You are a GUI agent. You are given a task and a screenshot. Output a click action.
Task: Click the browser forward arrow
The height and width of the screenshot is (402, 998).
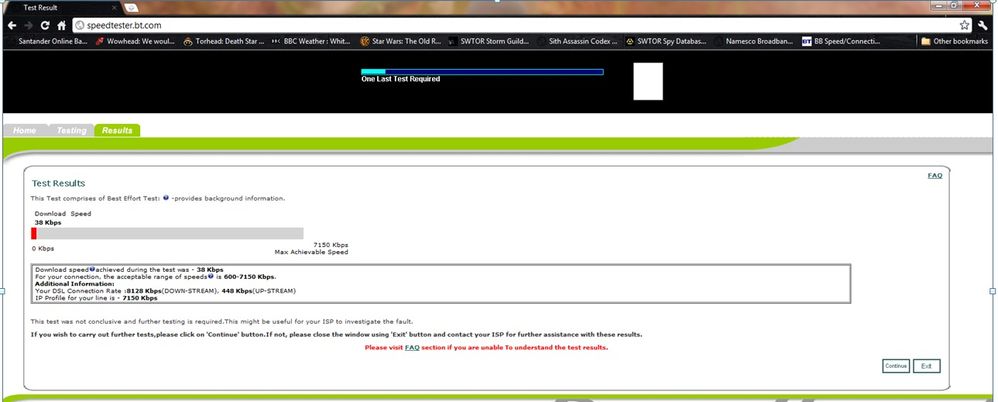(29, 25)
